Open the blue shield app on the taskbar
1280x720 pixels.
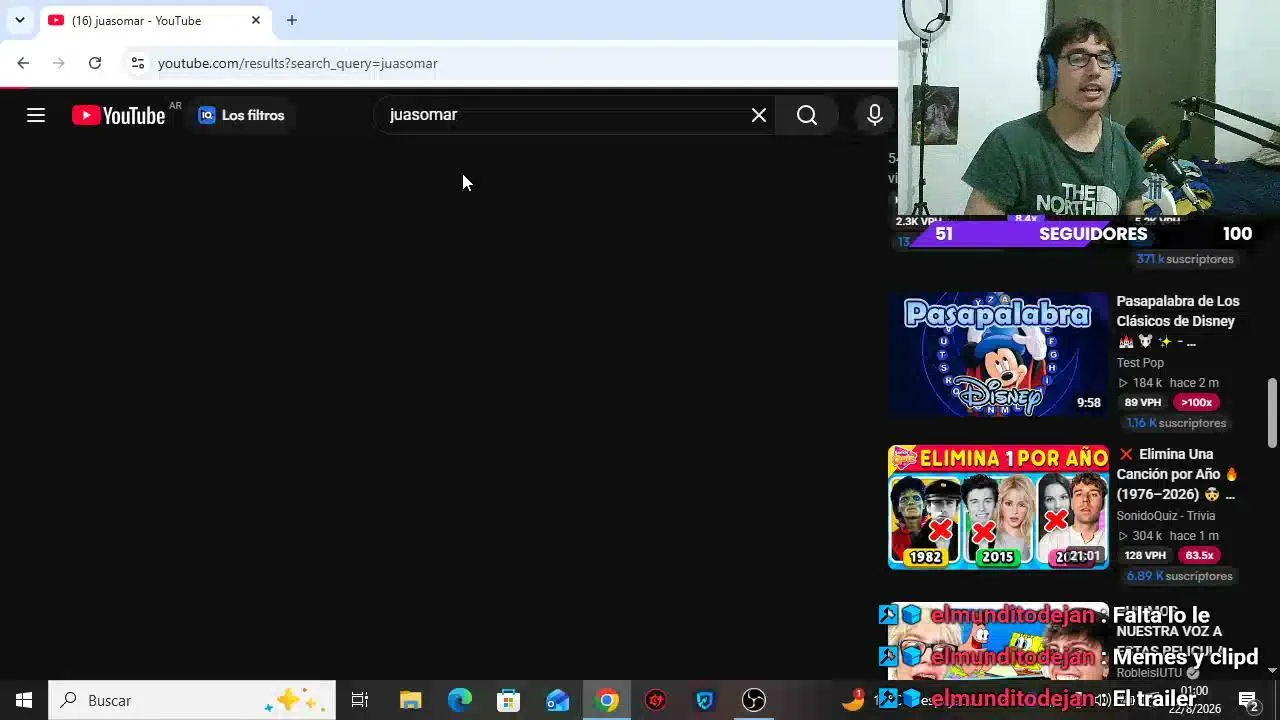(x=705, y=700)
